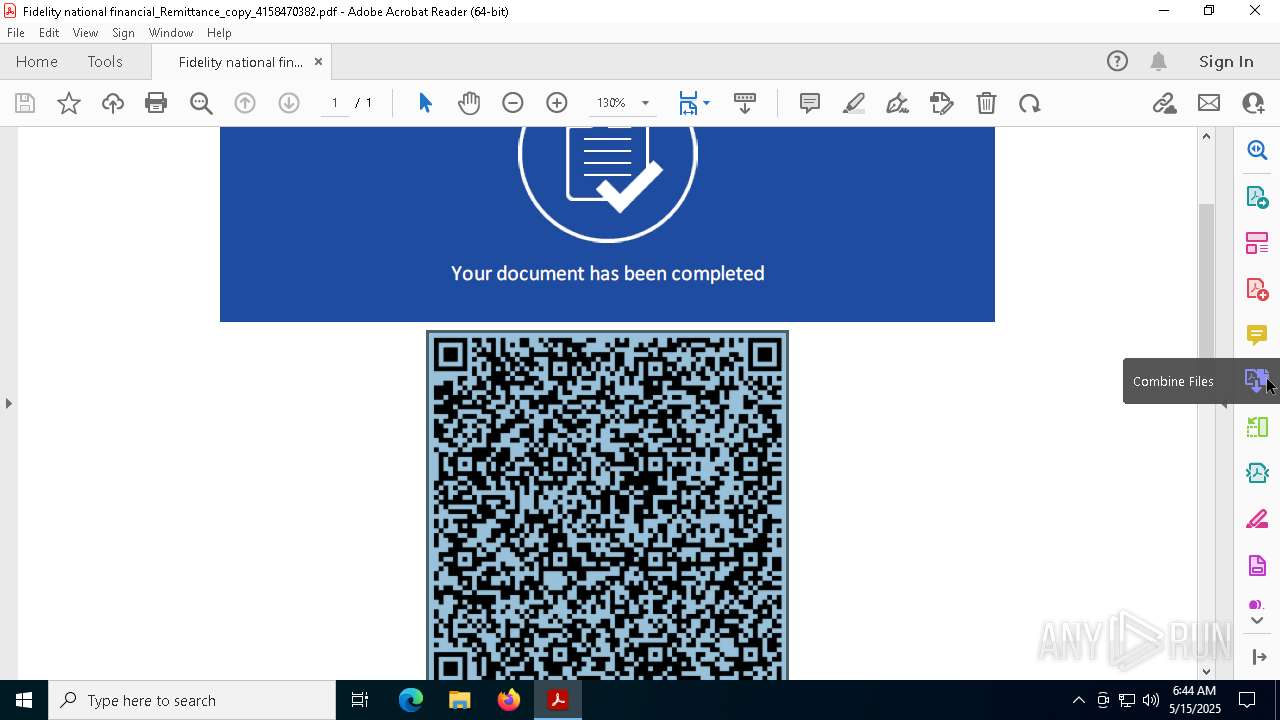
Task: Click the scroll down arrow of the document
Action: [x=1206, y=671]
